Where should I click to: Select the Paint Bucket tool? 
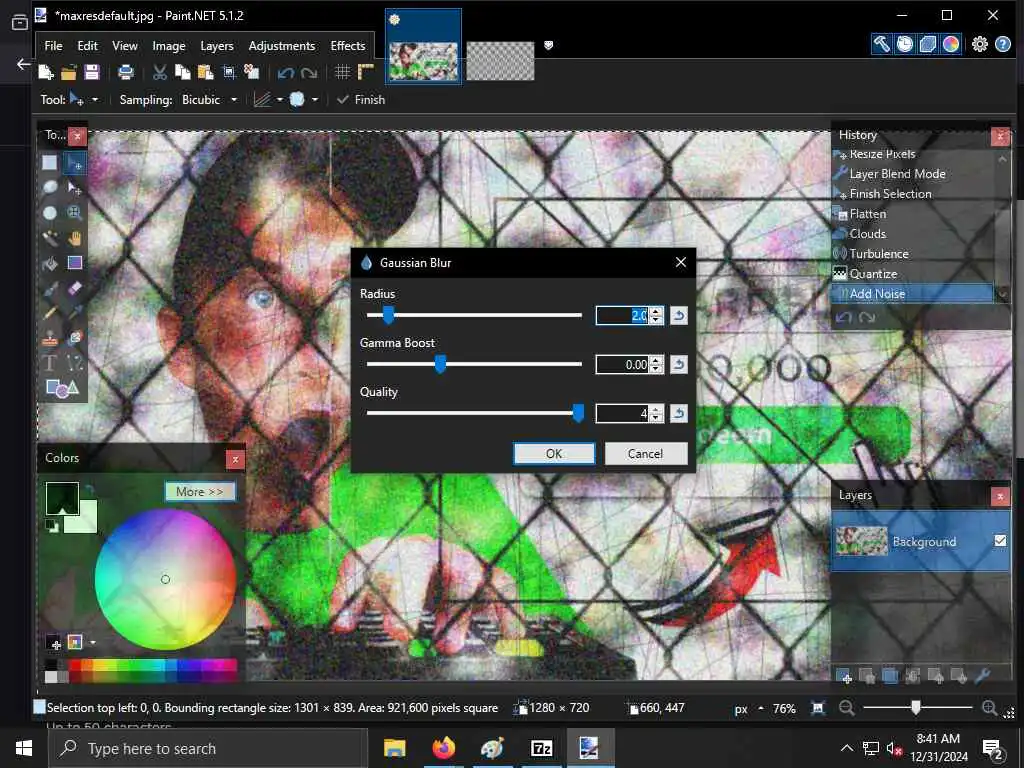pyautogui.click(x=50, y=263)
